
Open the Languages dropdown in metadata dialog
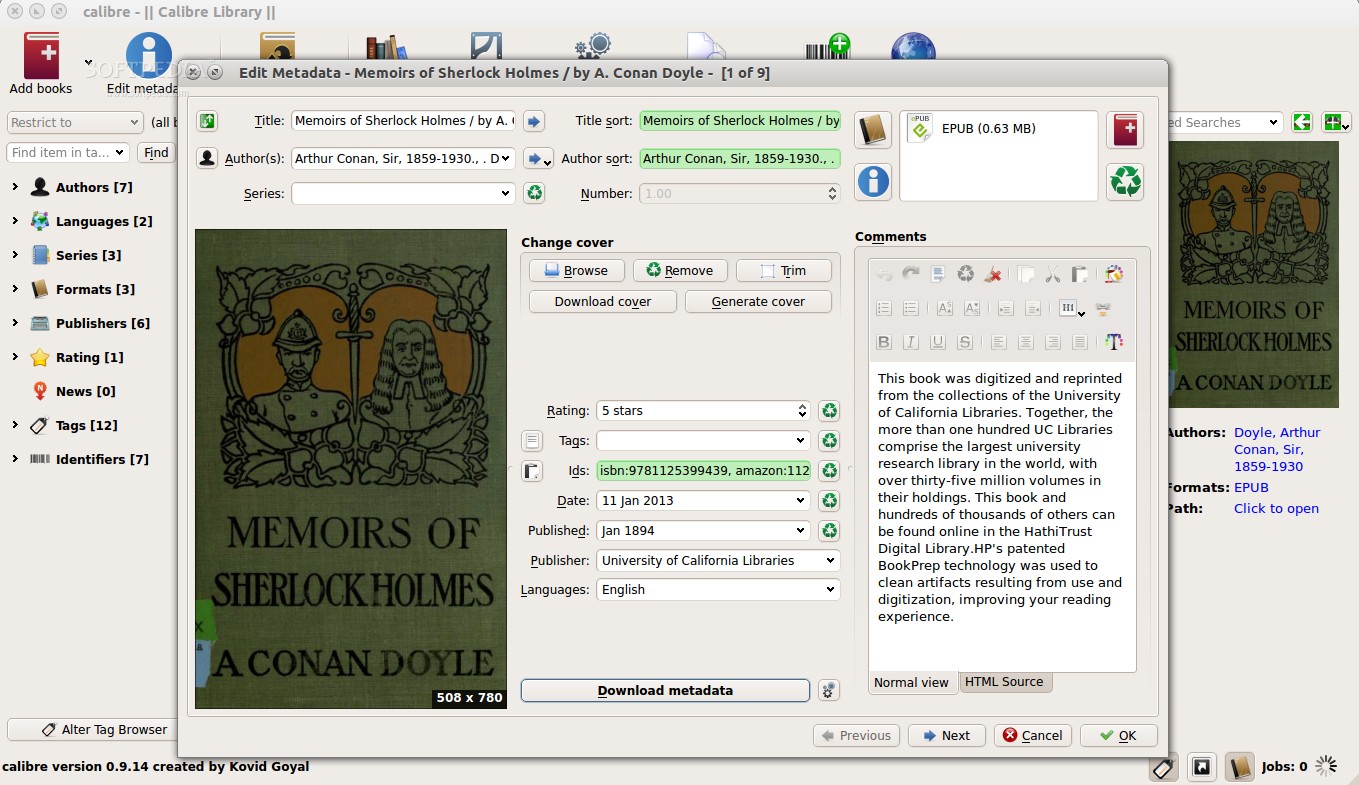pos(829,590)
